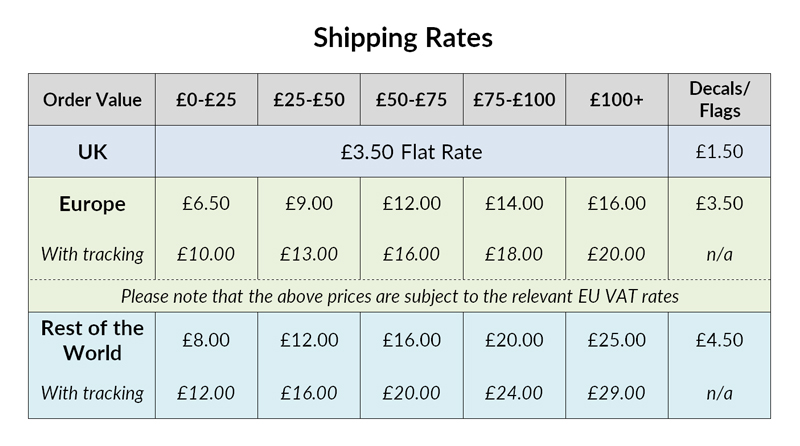The height and width of the screenshot is (446, 800).
Task: Select the £3.50 Flat Rate cell
Action: [x=411, y=152]
